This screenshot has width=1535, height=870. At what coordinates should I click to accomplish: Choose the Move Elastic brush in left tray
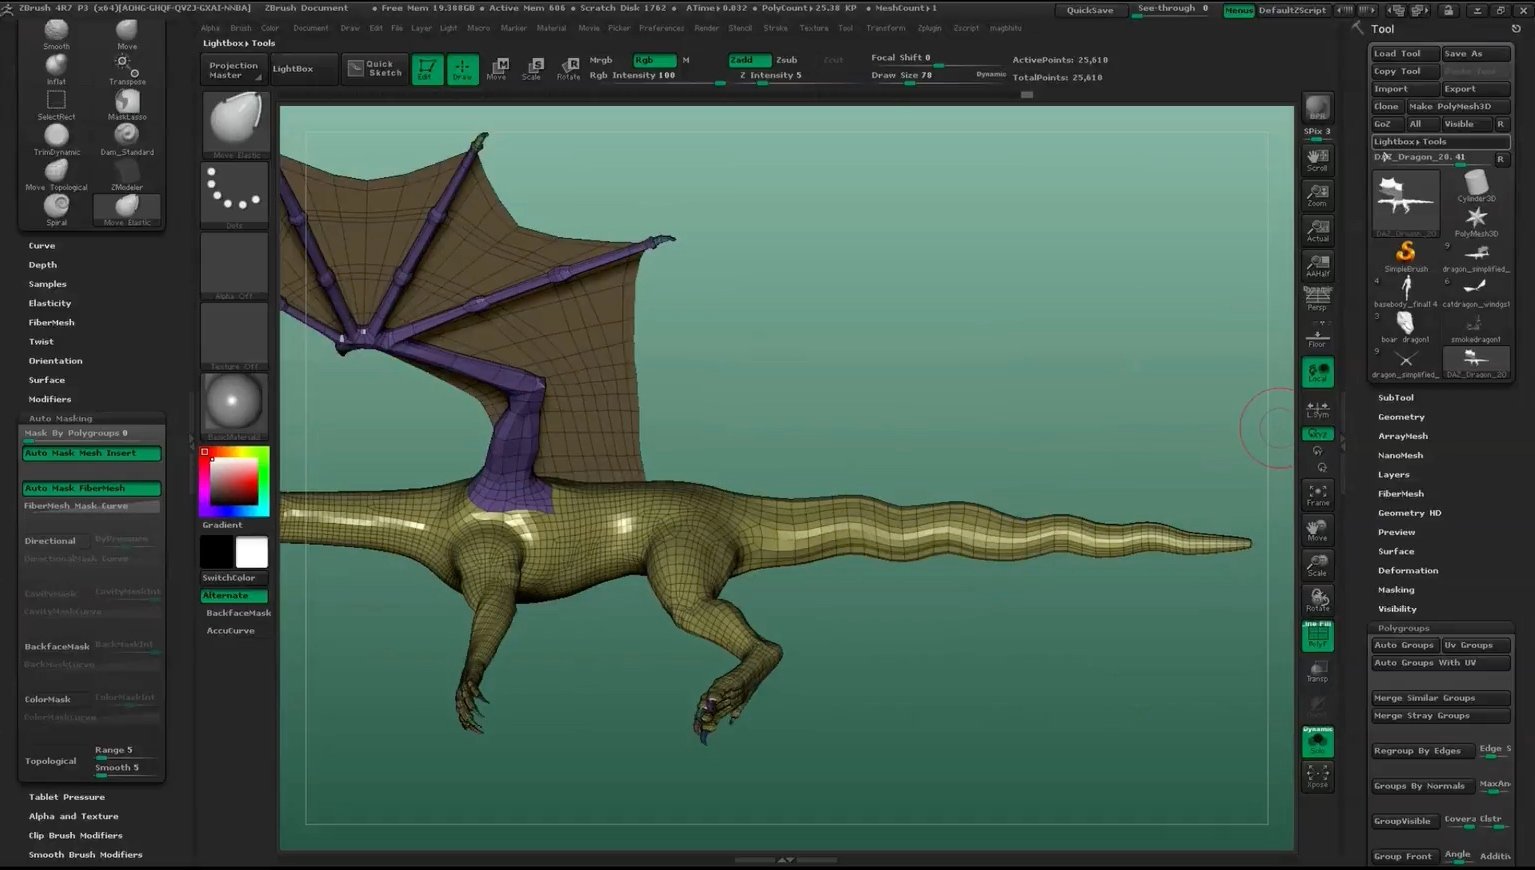[127, 210]
